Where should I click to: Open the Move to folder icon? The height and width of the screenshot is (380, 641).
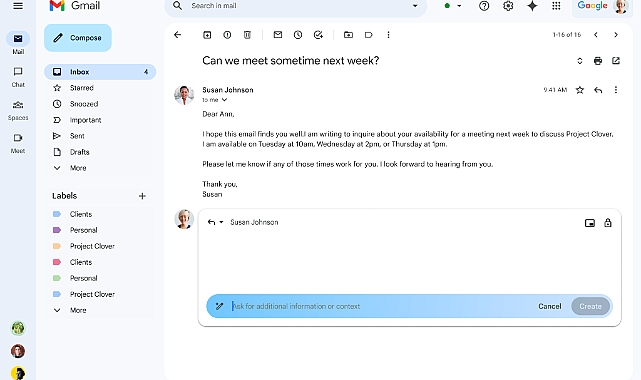click(x=348, y=35)
